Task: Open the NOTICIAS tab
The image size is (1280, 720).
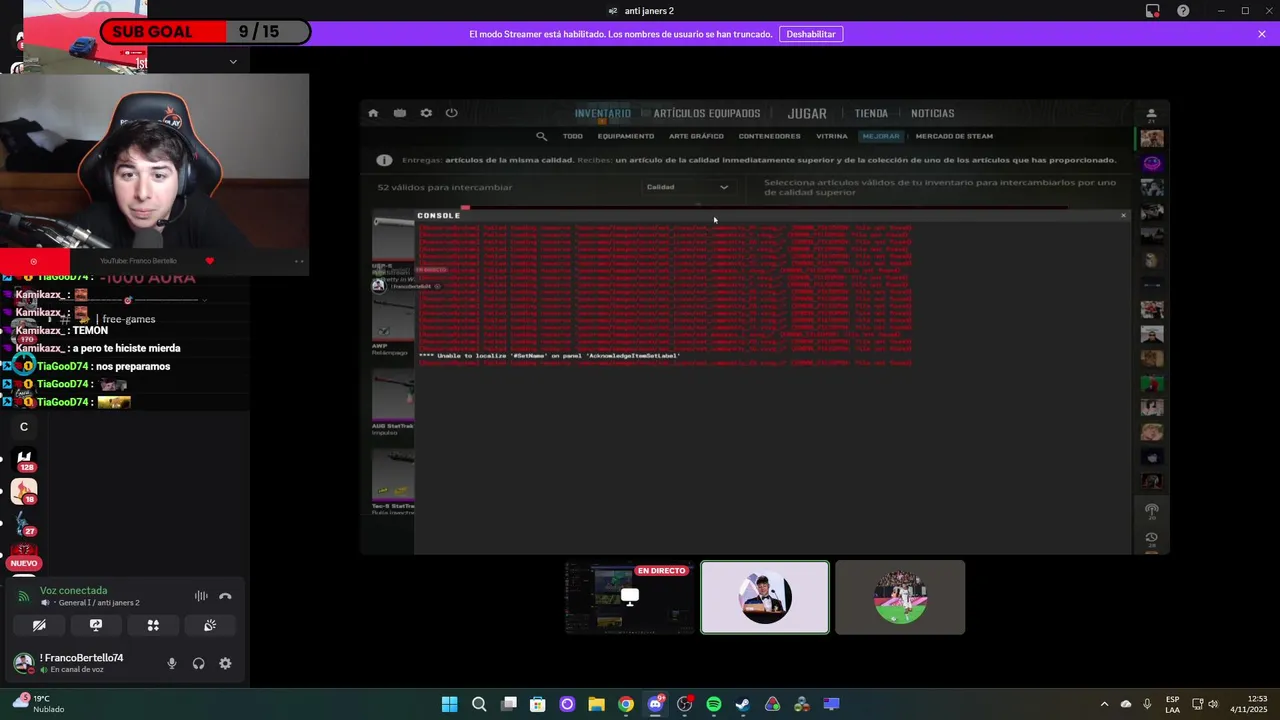Action: [933, 113]
